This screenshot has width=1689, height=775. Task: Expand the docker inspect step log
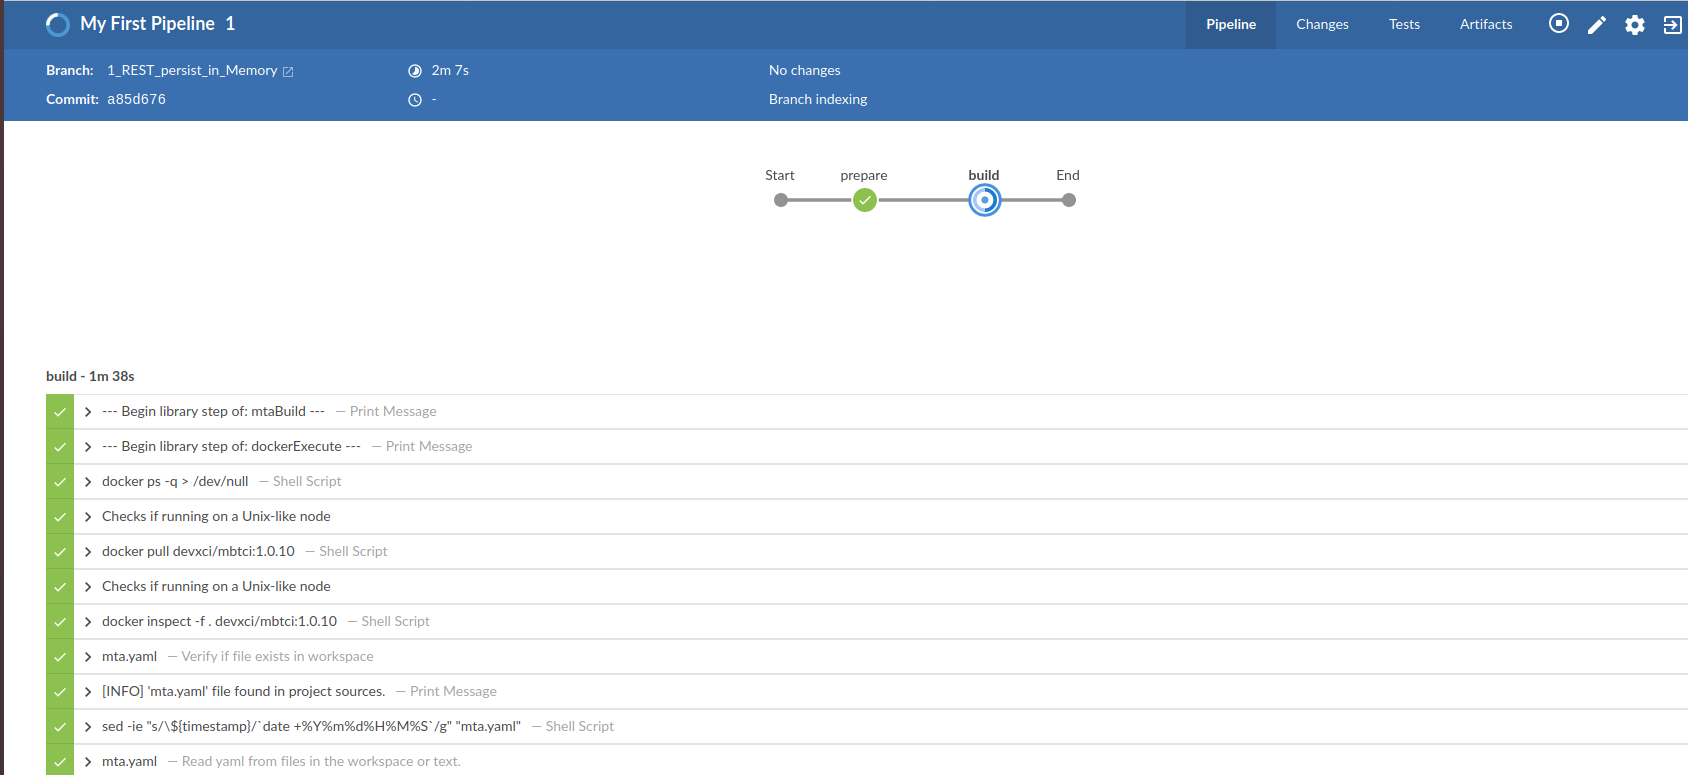pyautogui.click(x=88, y=622)
